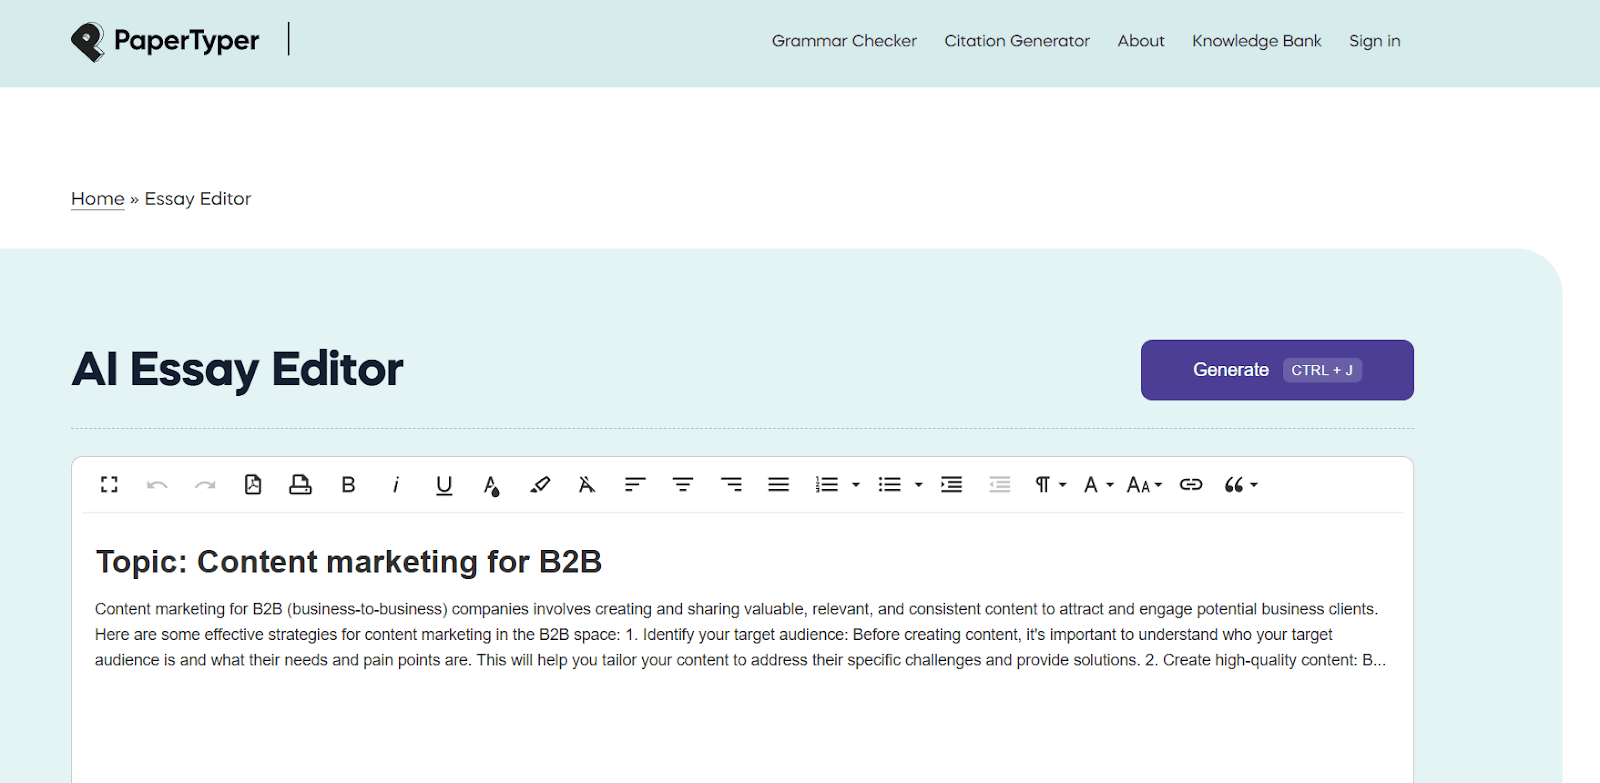This screenshot has height=783, width=1600.
Task: Open background highlight color brush
Action: (540, 485)
